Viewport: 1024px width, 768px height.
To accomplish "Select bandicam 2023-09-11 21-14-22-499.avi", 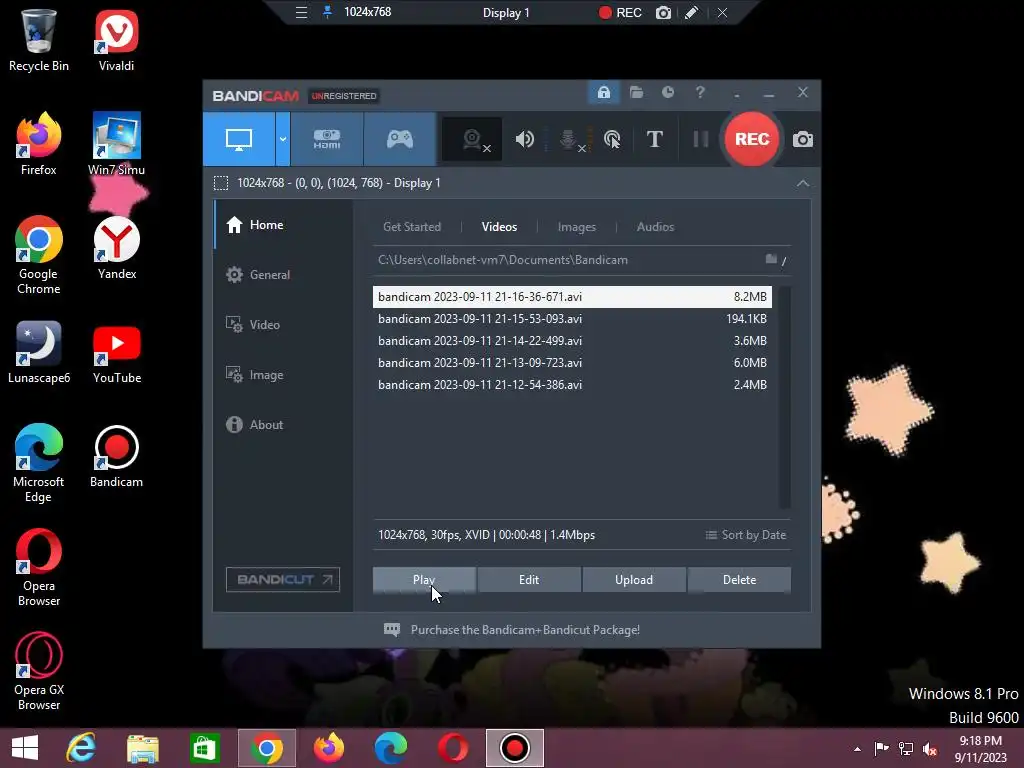I will 572,341.
